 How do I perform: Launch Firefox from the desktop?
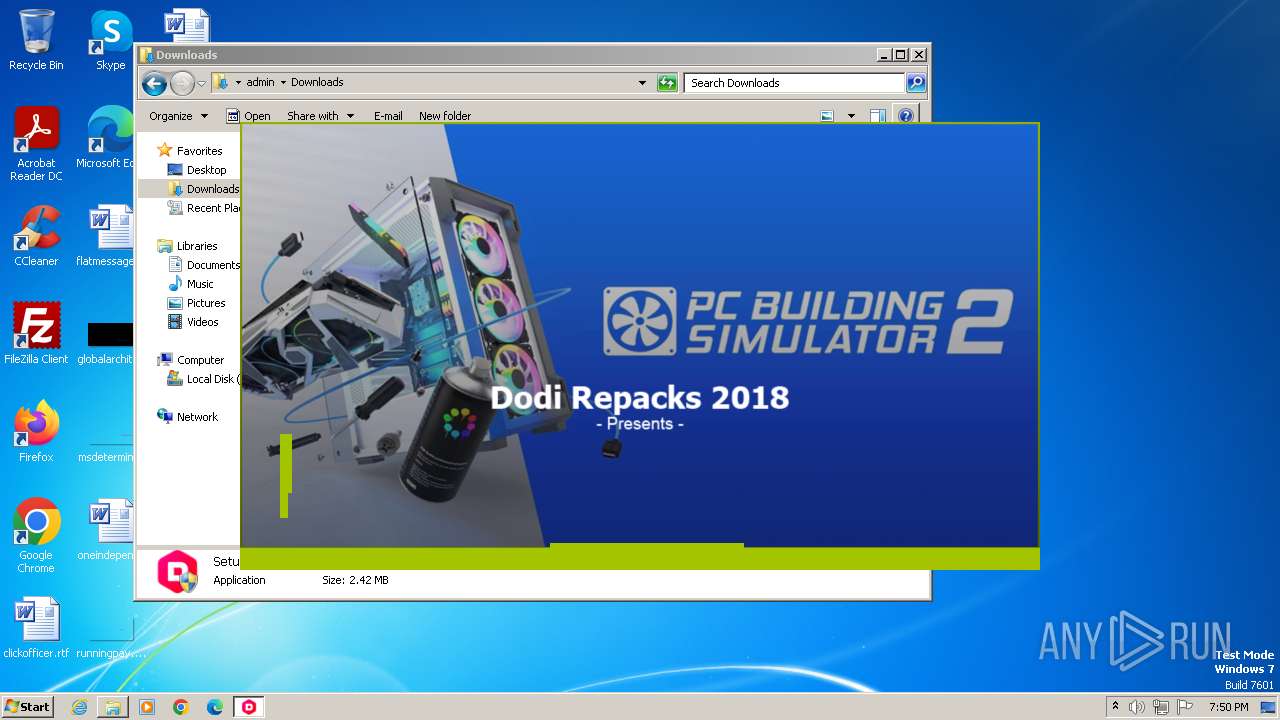[x=36, y=431]
